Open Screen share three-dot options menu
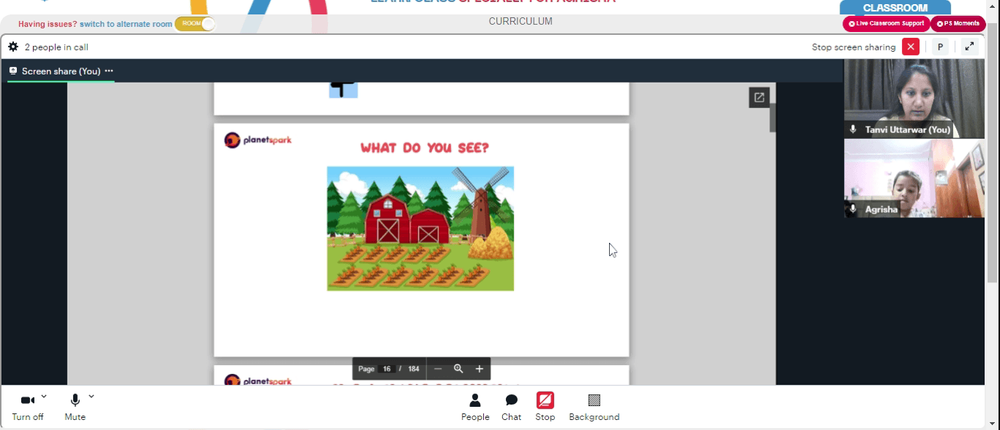The width and height of the screenshot is (1000, 430). [x=109, y=71]
